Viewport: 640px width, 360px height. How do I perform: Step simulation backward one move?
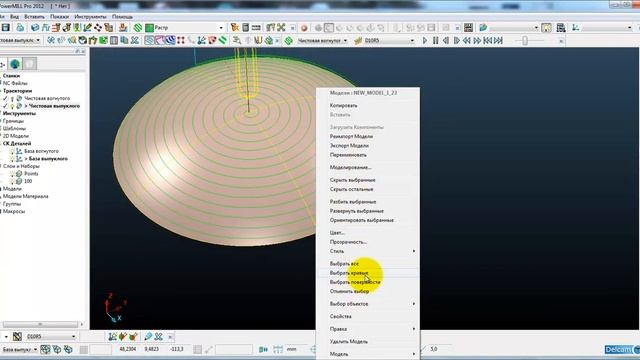tap(446, 40)
